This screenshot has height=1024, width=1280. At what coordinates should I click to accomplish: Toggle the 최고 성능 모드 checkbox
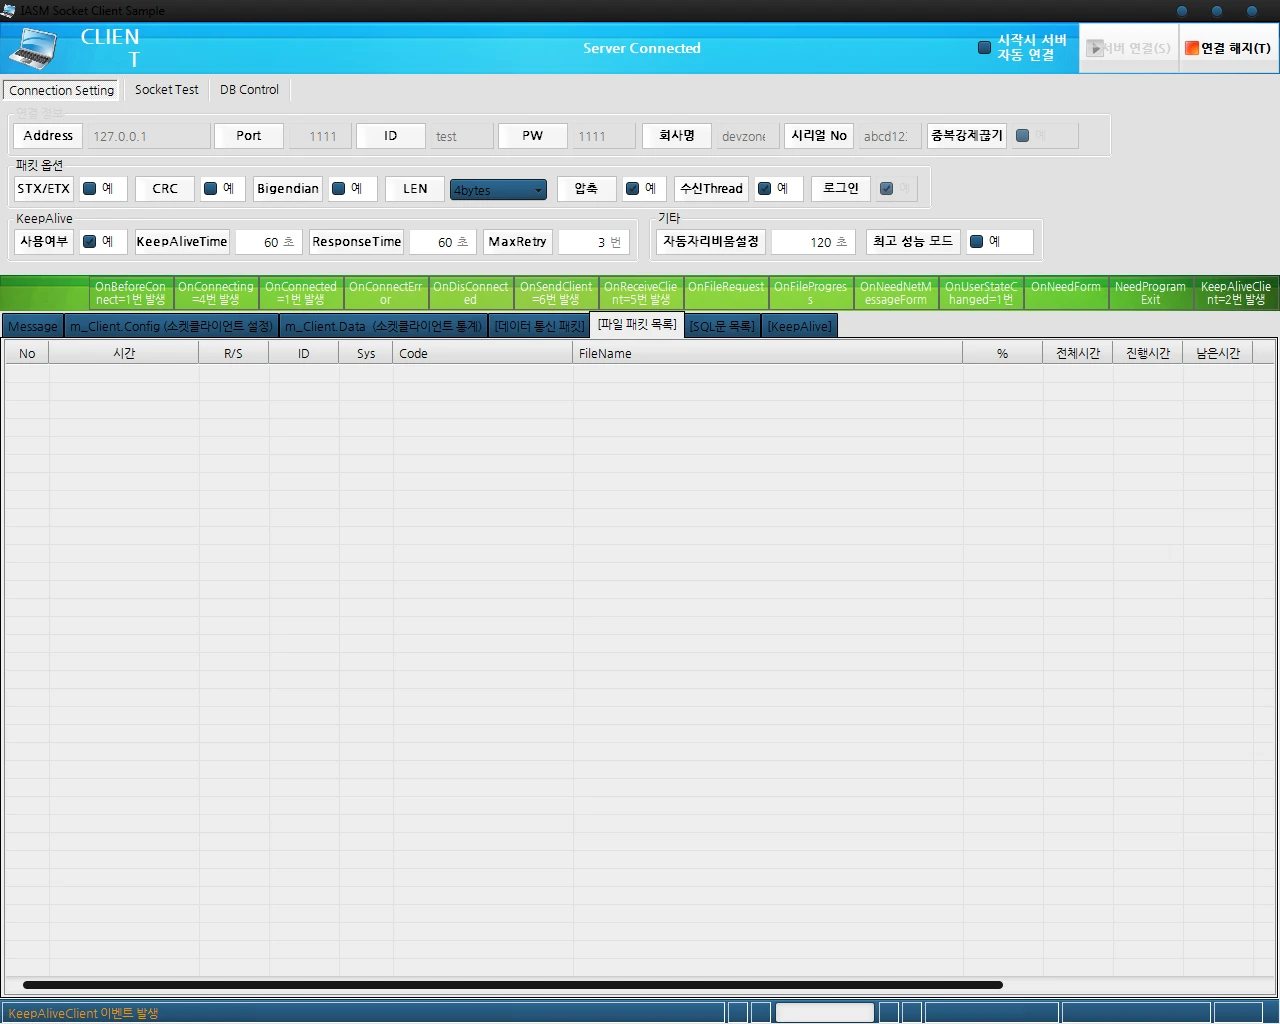(x=976, y=241)
